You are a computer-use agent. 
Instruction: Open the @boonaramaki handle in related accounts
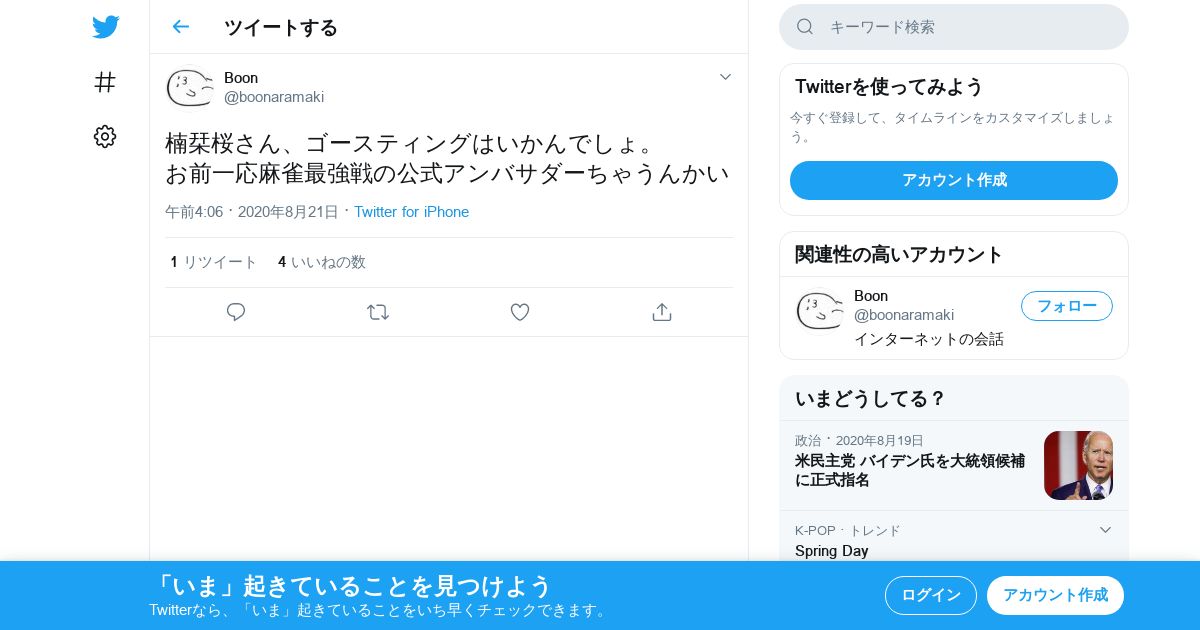(x=904, y=315)
